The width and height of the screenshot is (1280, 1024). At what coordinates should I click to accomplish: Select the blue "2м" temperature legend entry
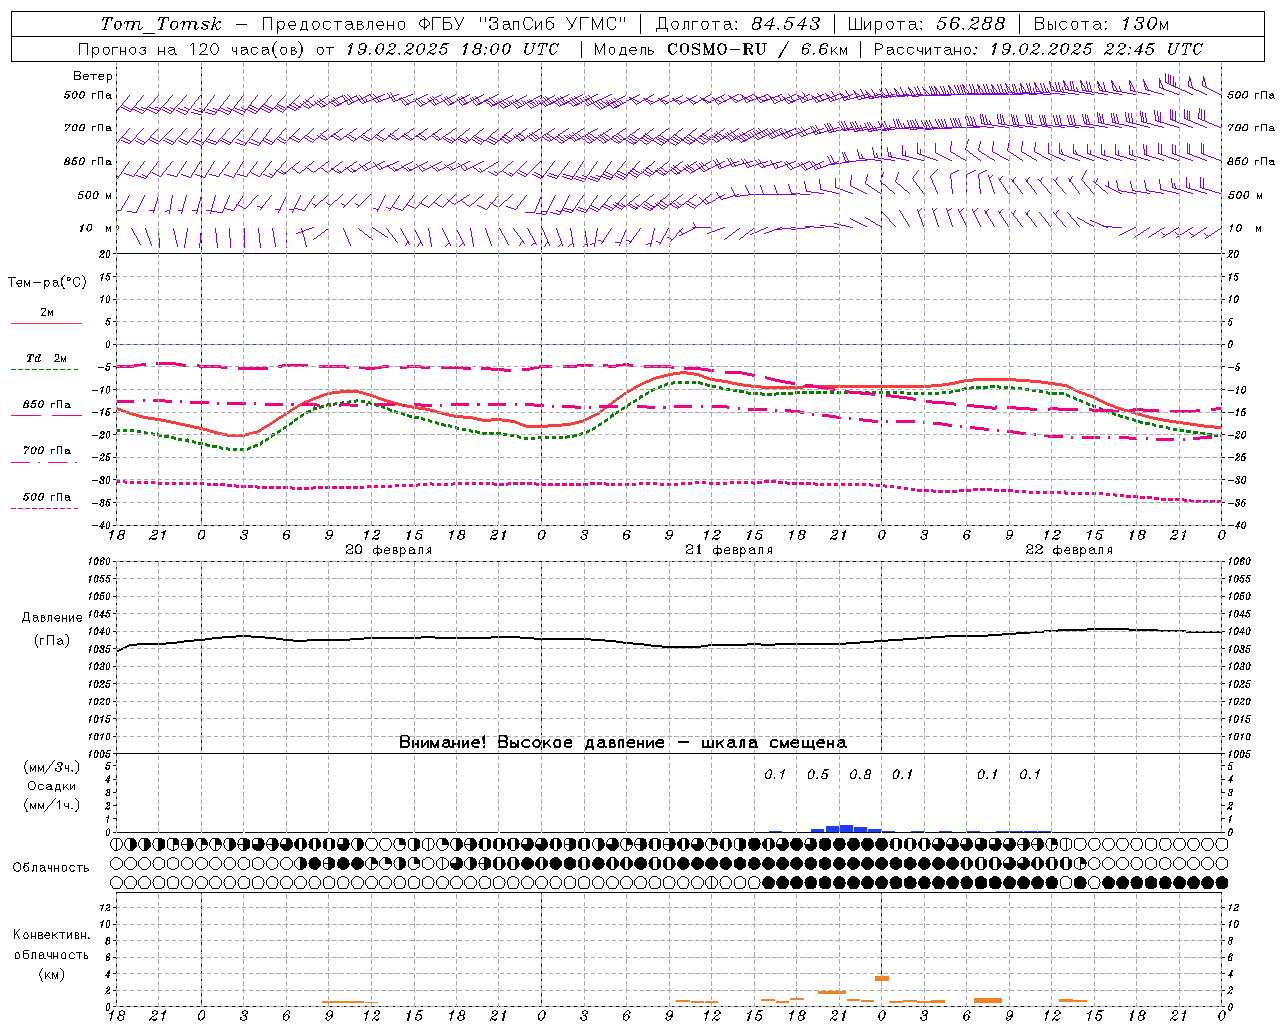pyautogui.click(x=47, y=313)
